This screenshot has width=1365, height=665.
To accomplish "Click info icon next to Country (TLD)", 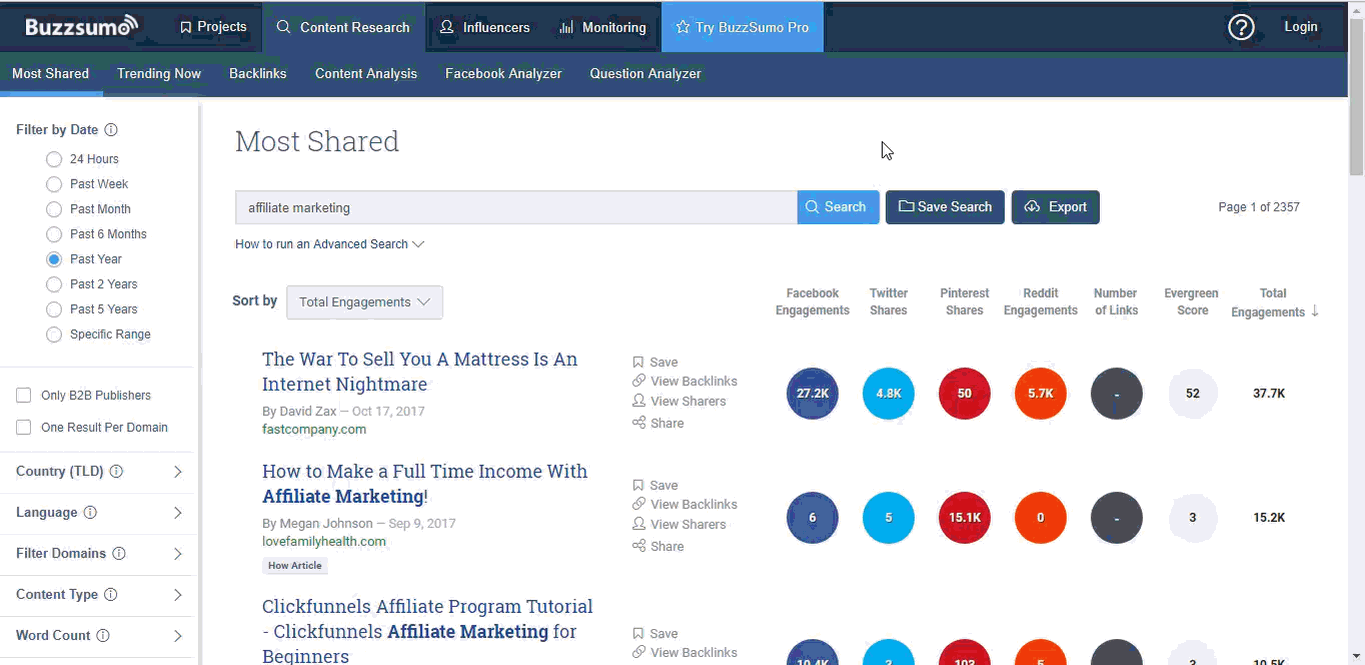I will click(x=116, y=471).
